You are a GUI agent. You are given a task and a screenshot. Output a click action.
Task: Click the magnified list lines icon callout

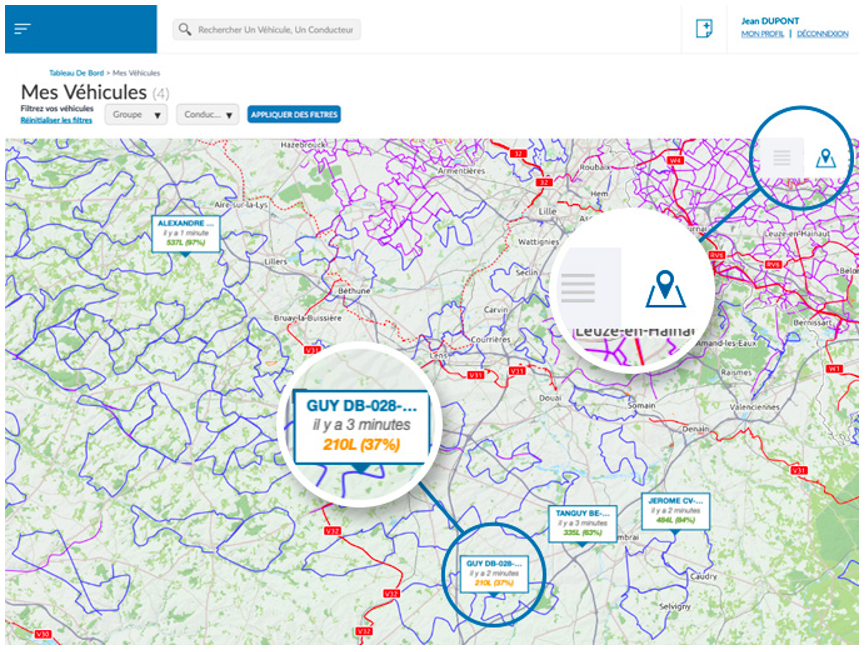579,288
